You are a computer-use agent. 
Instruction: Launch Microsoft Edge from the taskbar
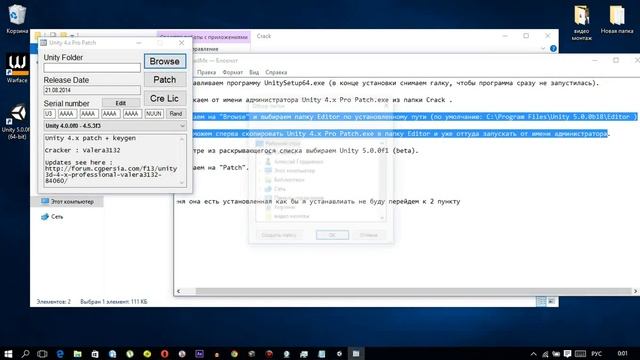(x=60, y=353)
